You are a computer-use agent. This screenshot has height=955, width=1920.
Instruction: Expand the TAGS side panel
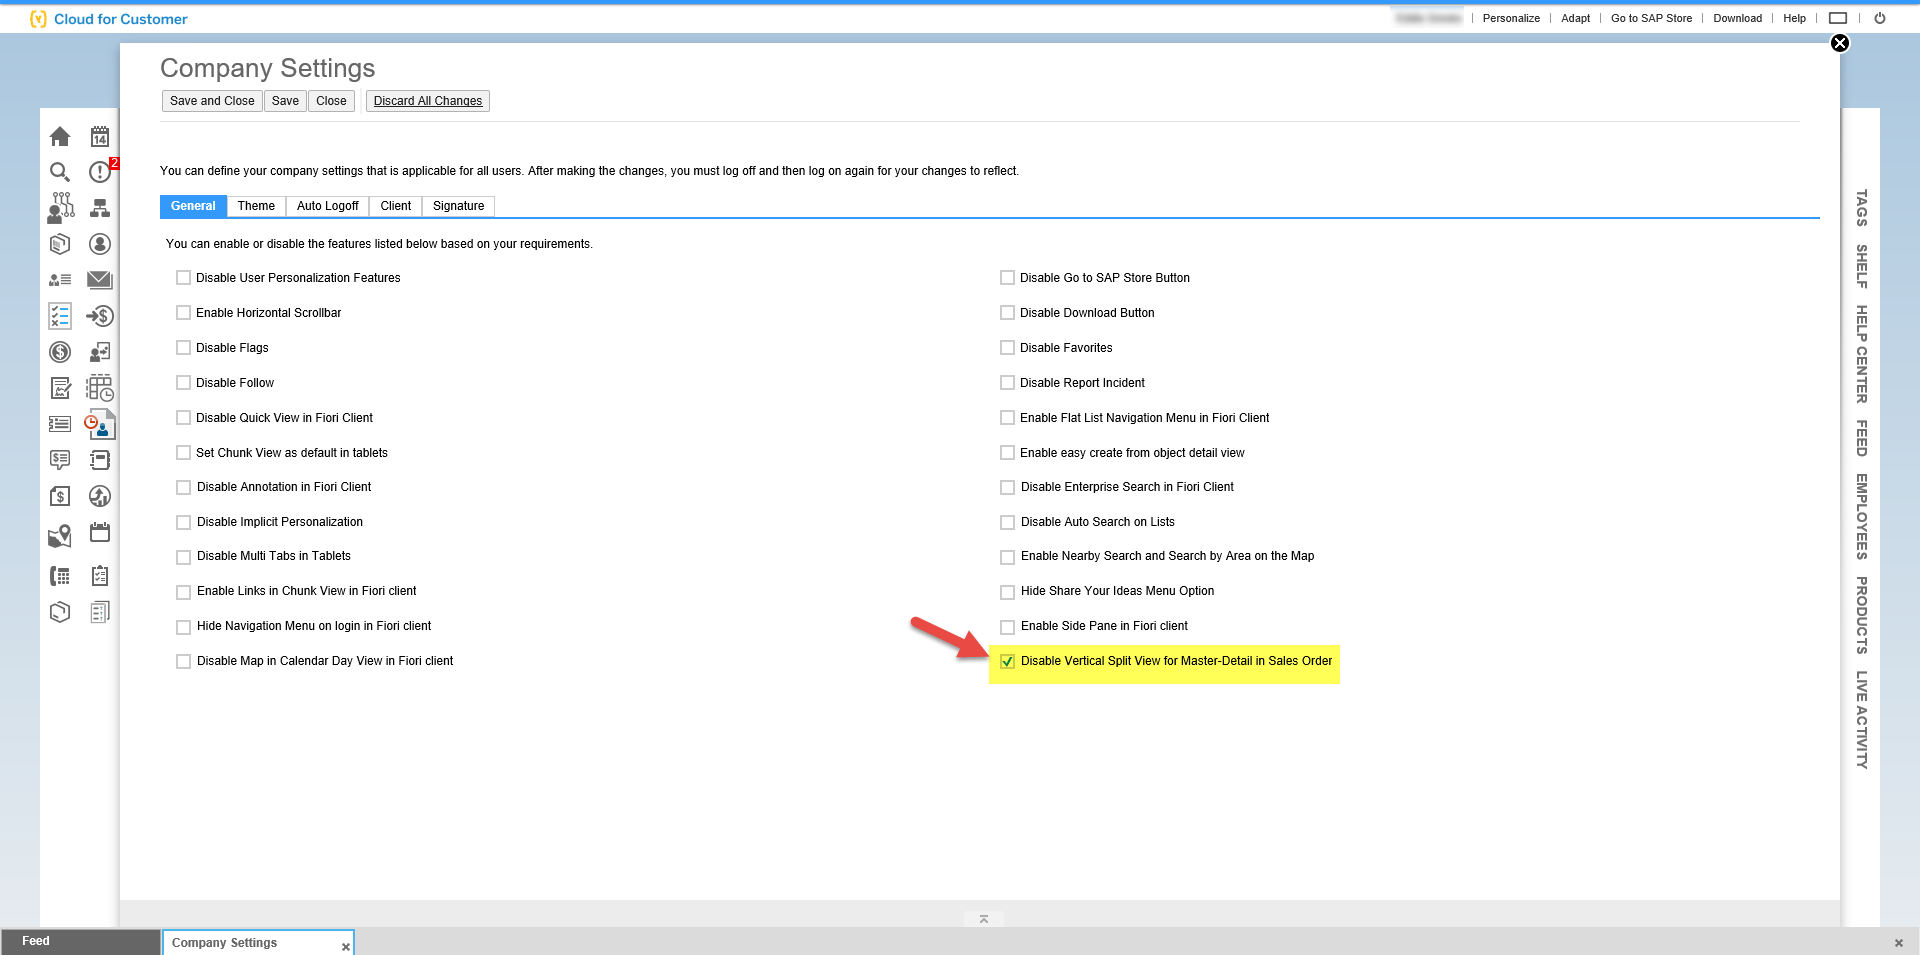1861,208
